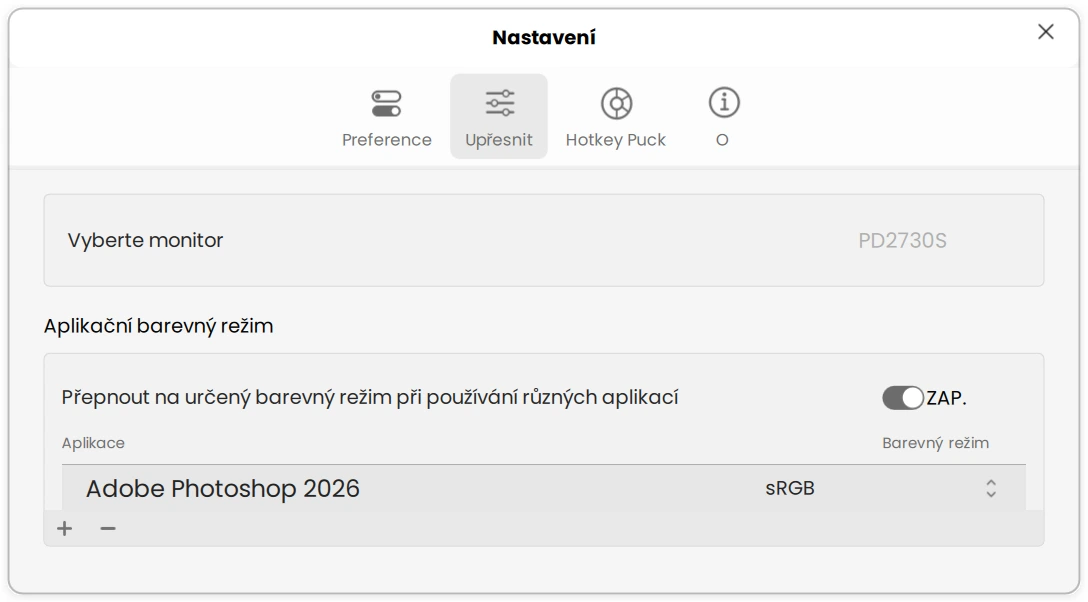Open the O (About) tab

click(x=723, y=115)
